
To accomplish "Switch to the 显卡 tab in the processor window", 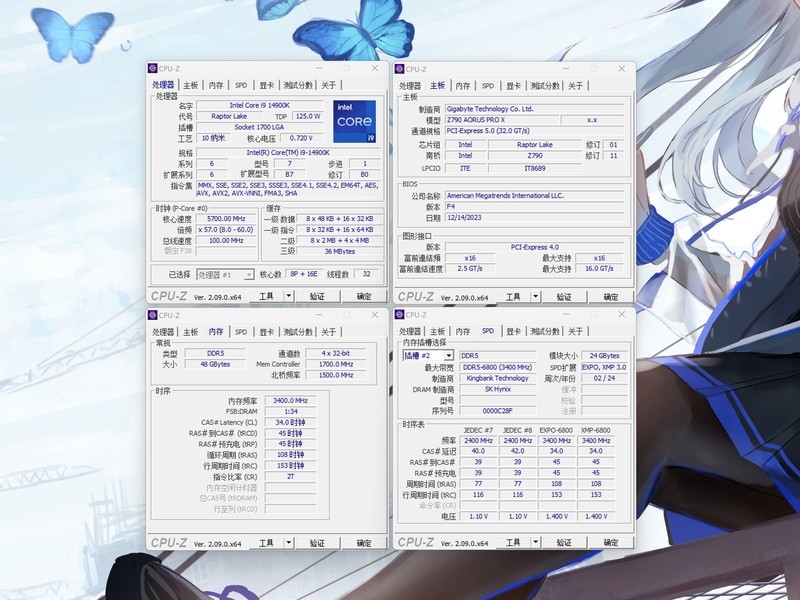I will pos(267,86).
